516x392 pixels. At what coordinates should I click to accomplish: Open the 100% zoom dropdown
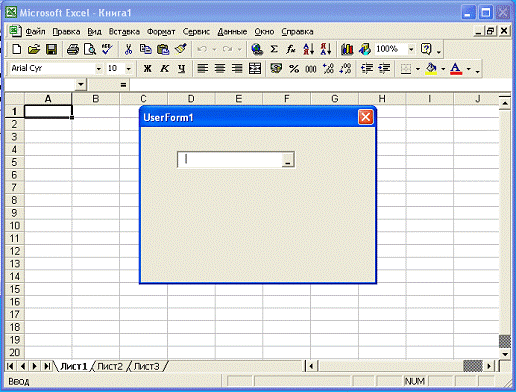click(411, 49)
